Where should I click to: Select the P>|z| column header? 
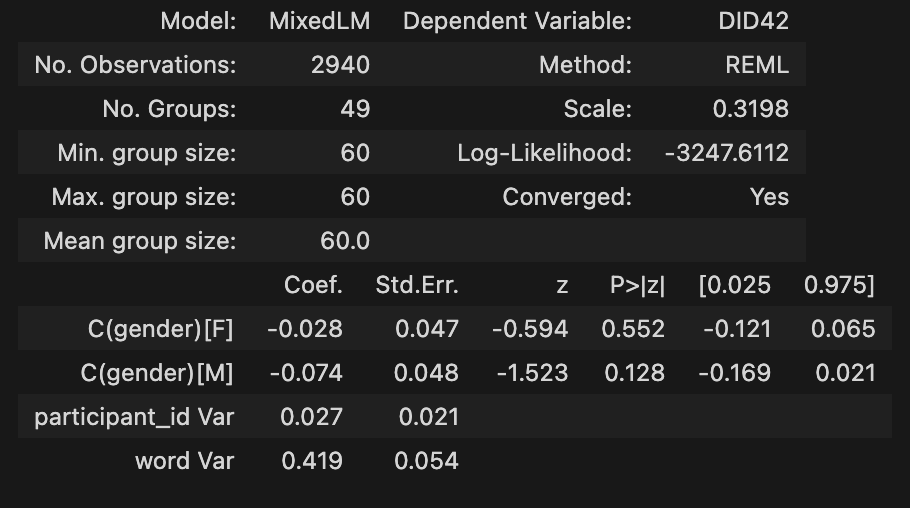coord(637,285)
